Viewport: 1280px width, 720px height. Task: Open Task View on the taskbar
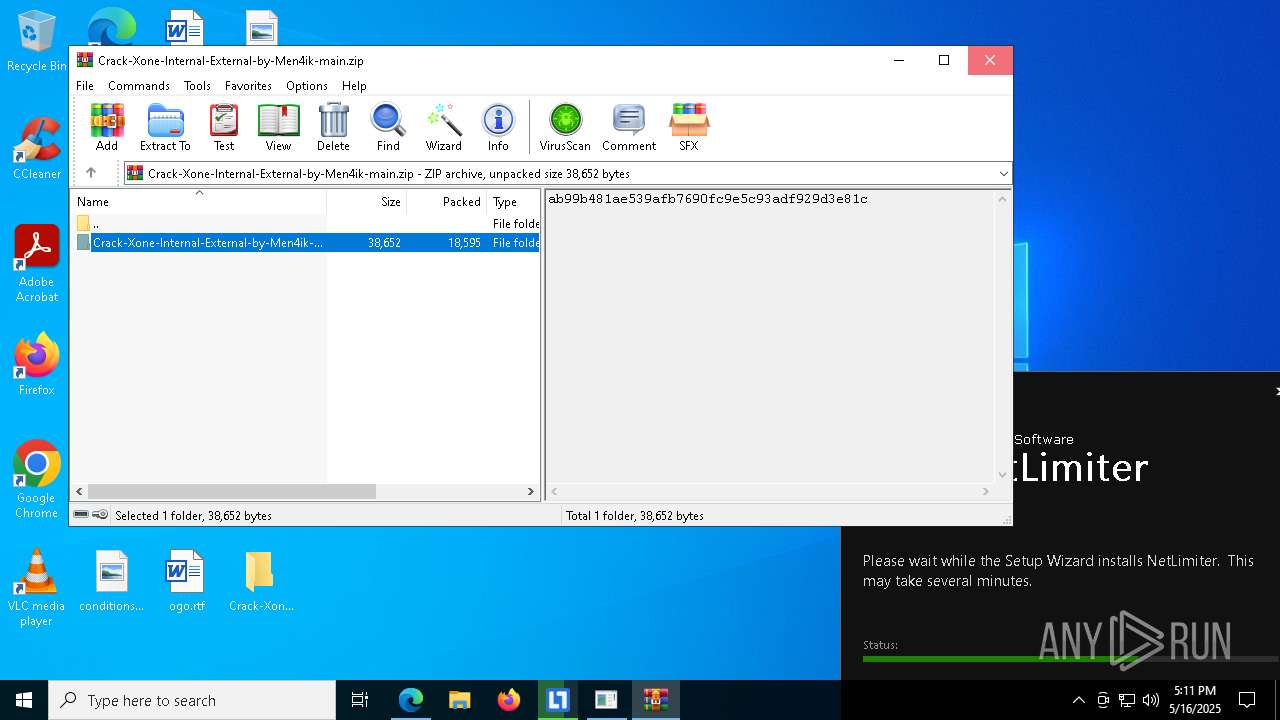pos(360,700)
